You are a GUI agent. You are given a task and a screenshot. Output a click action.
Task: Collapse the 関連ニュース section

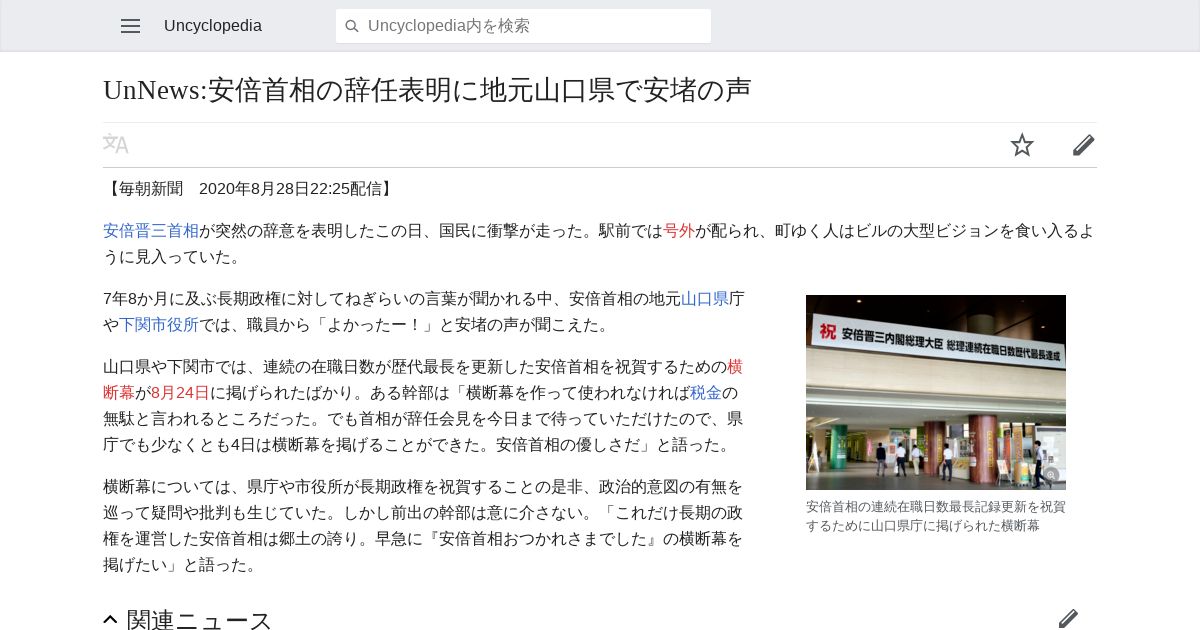[x=110, y=620]
